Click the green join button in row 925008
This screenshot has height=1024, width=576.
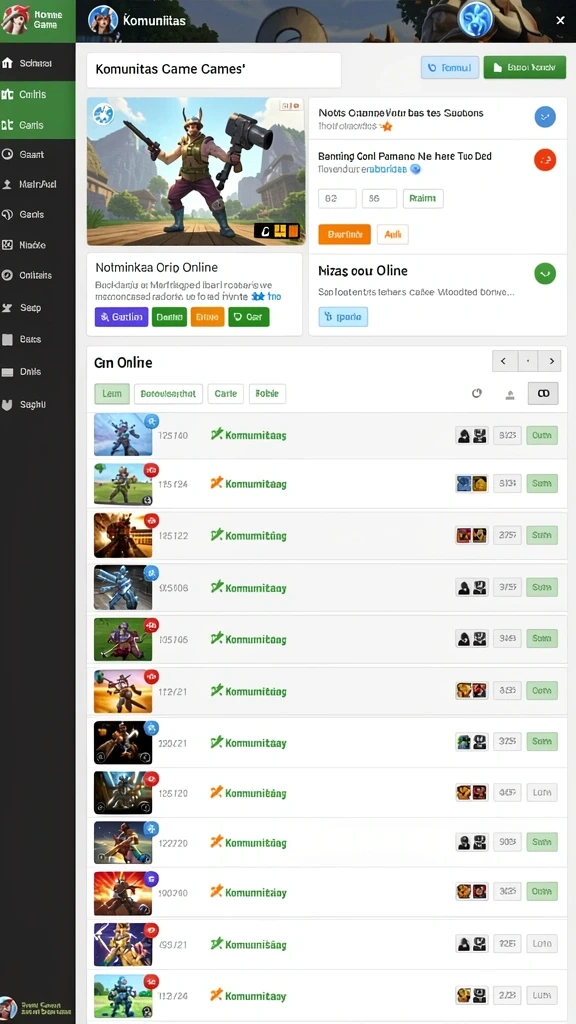pos(542,587)
